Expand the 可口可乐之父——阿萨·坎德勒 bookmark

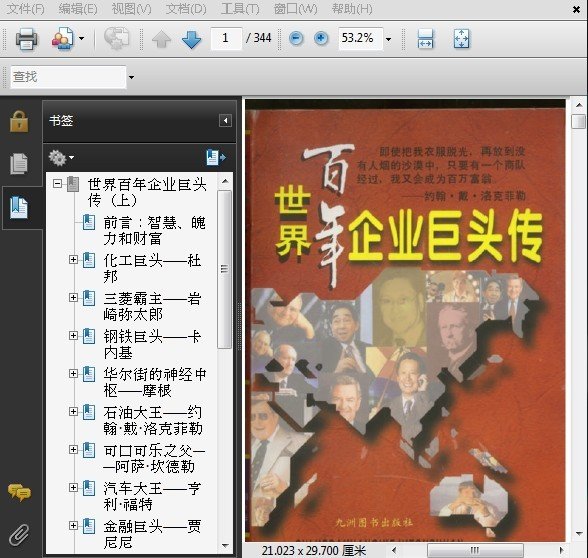pos(74,450)
